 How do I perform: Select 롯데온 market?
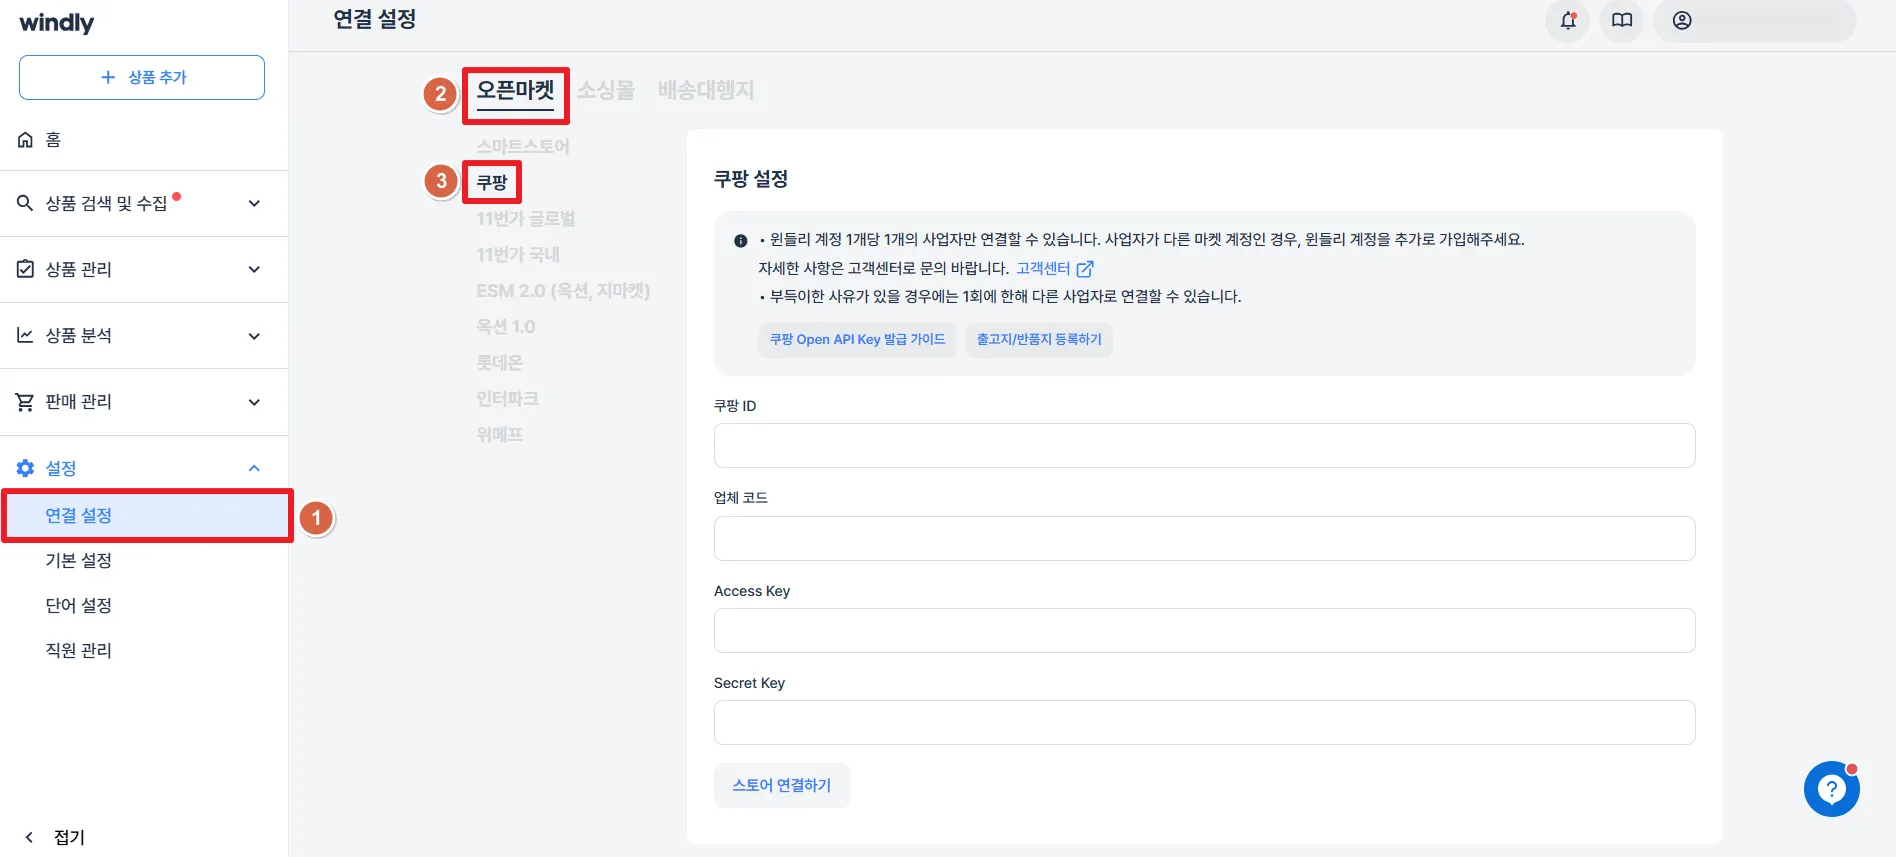pos(500,362)
